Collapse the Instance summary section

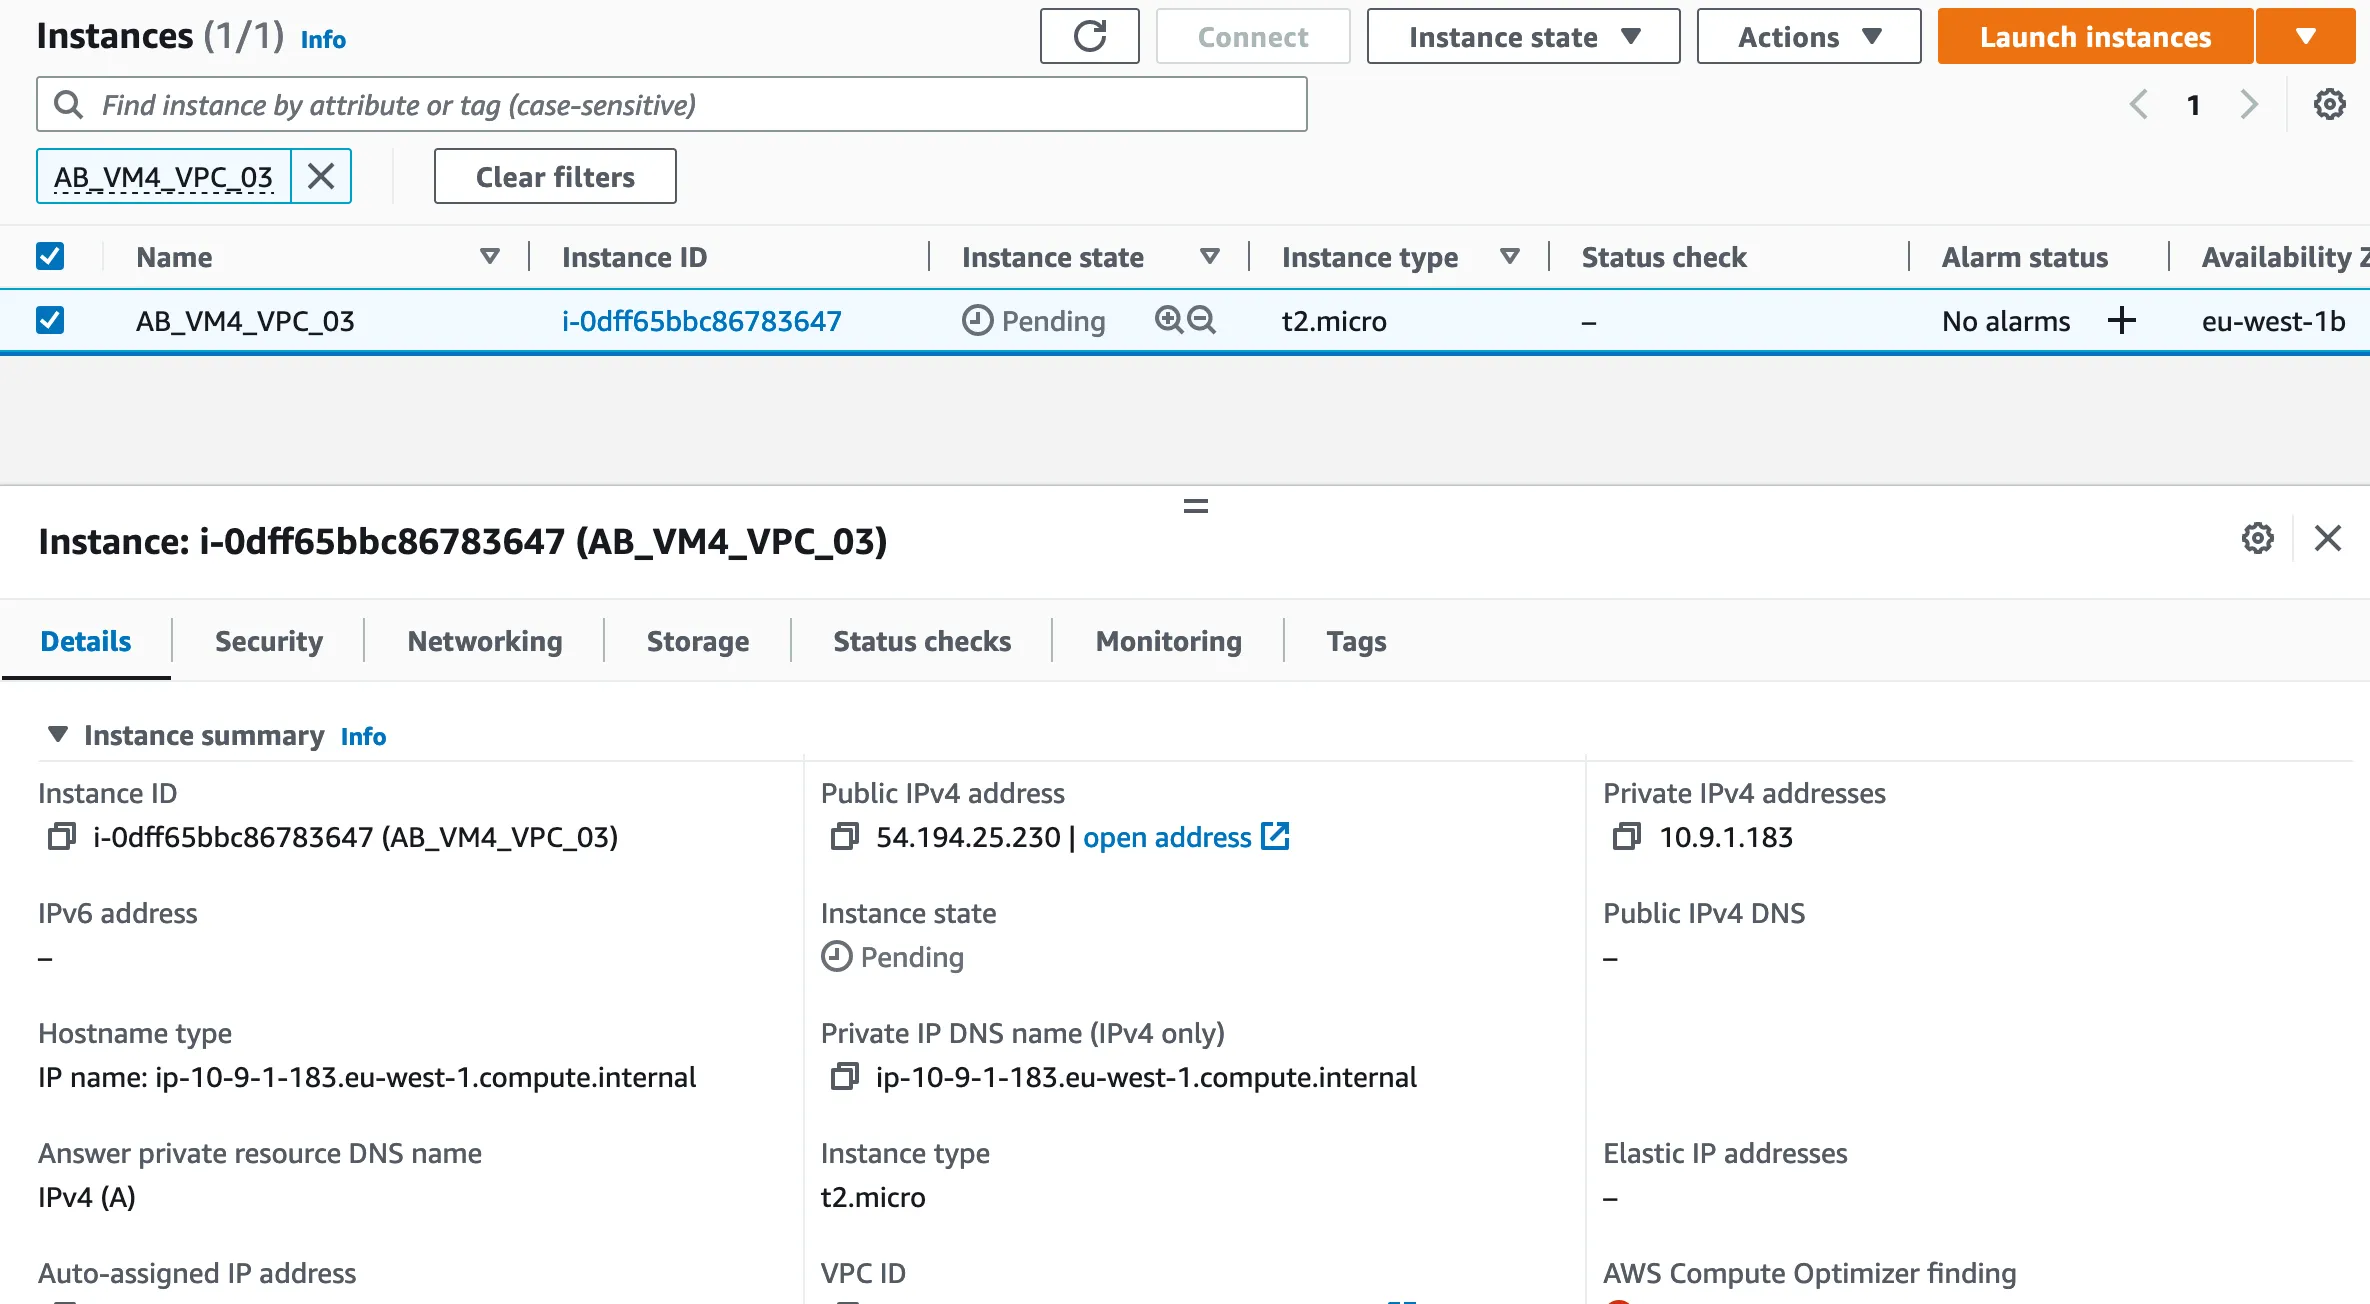(x=58, y=735)
